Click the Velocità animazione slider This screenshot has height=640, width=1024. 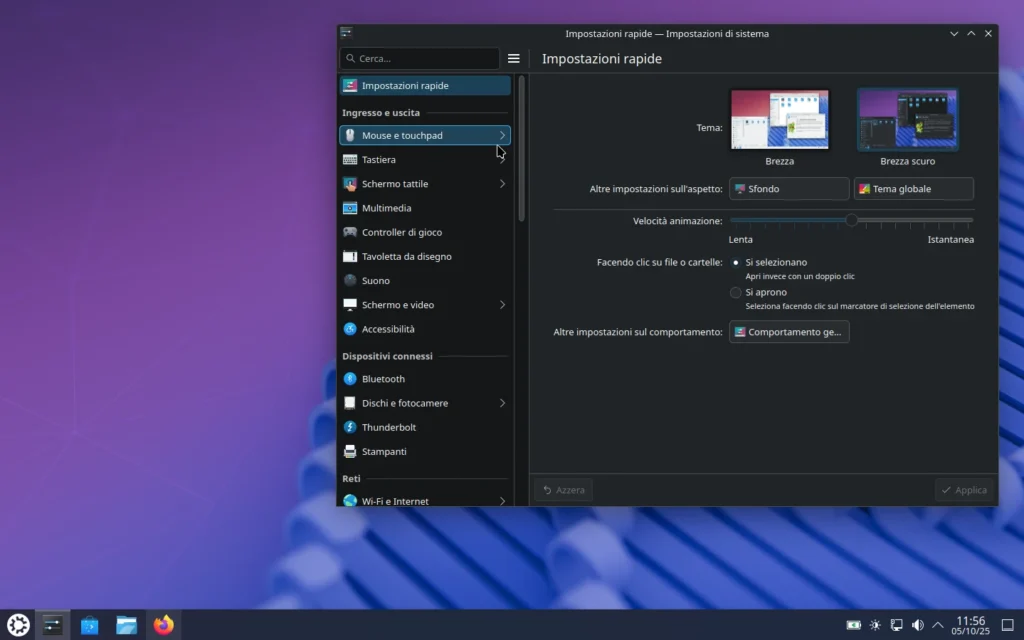click(851, 220)
